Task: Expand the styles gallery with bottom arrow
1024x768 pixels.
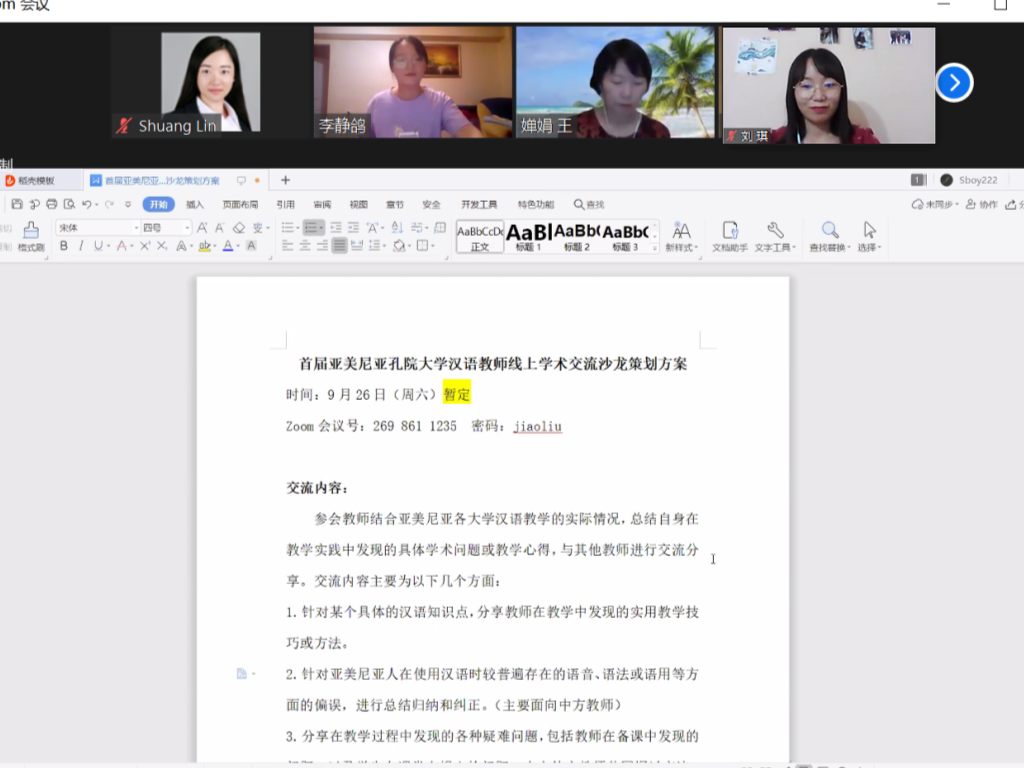Action: (654, 248)
